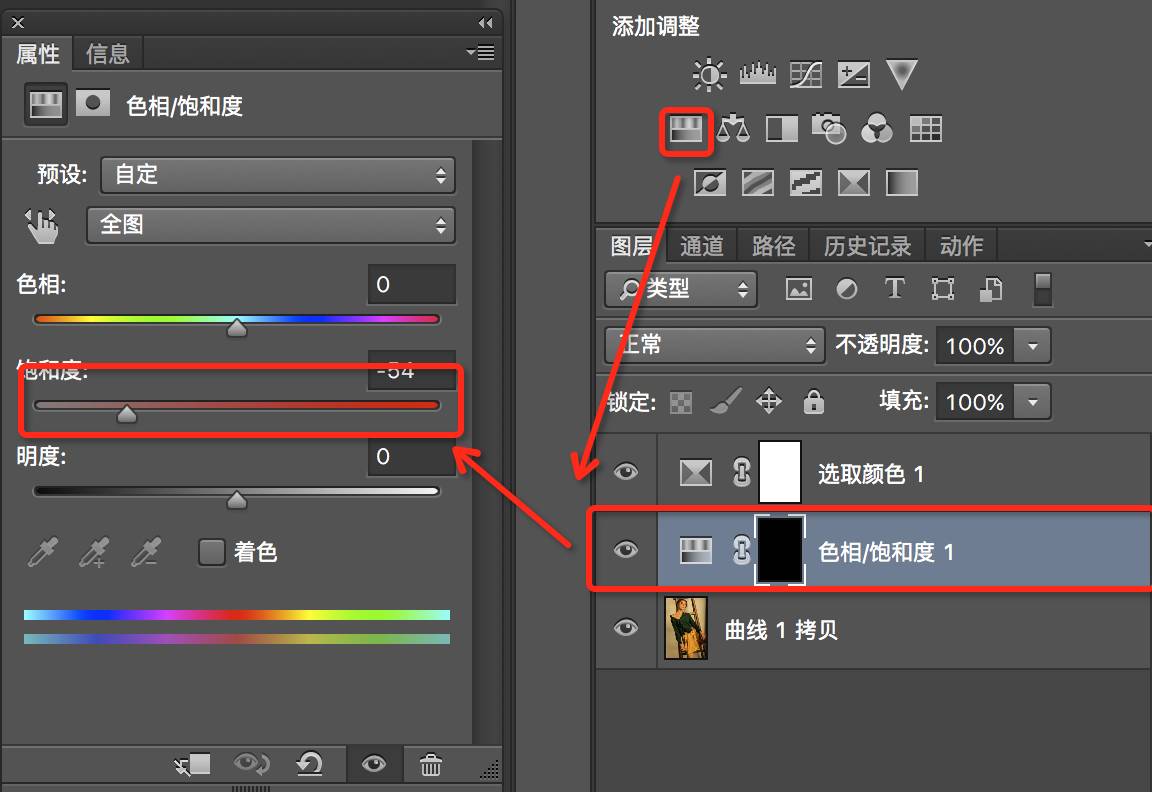
Task: Open the blend mode dropdown
Action: [715, 345]
